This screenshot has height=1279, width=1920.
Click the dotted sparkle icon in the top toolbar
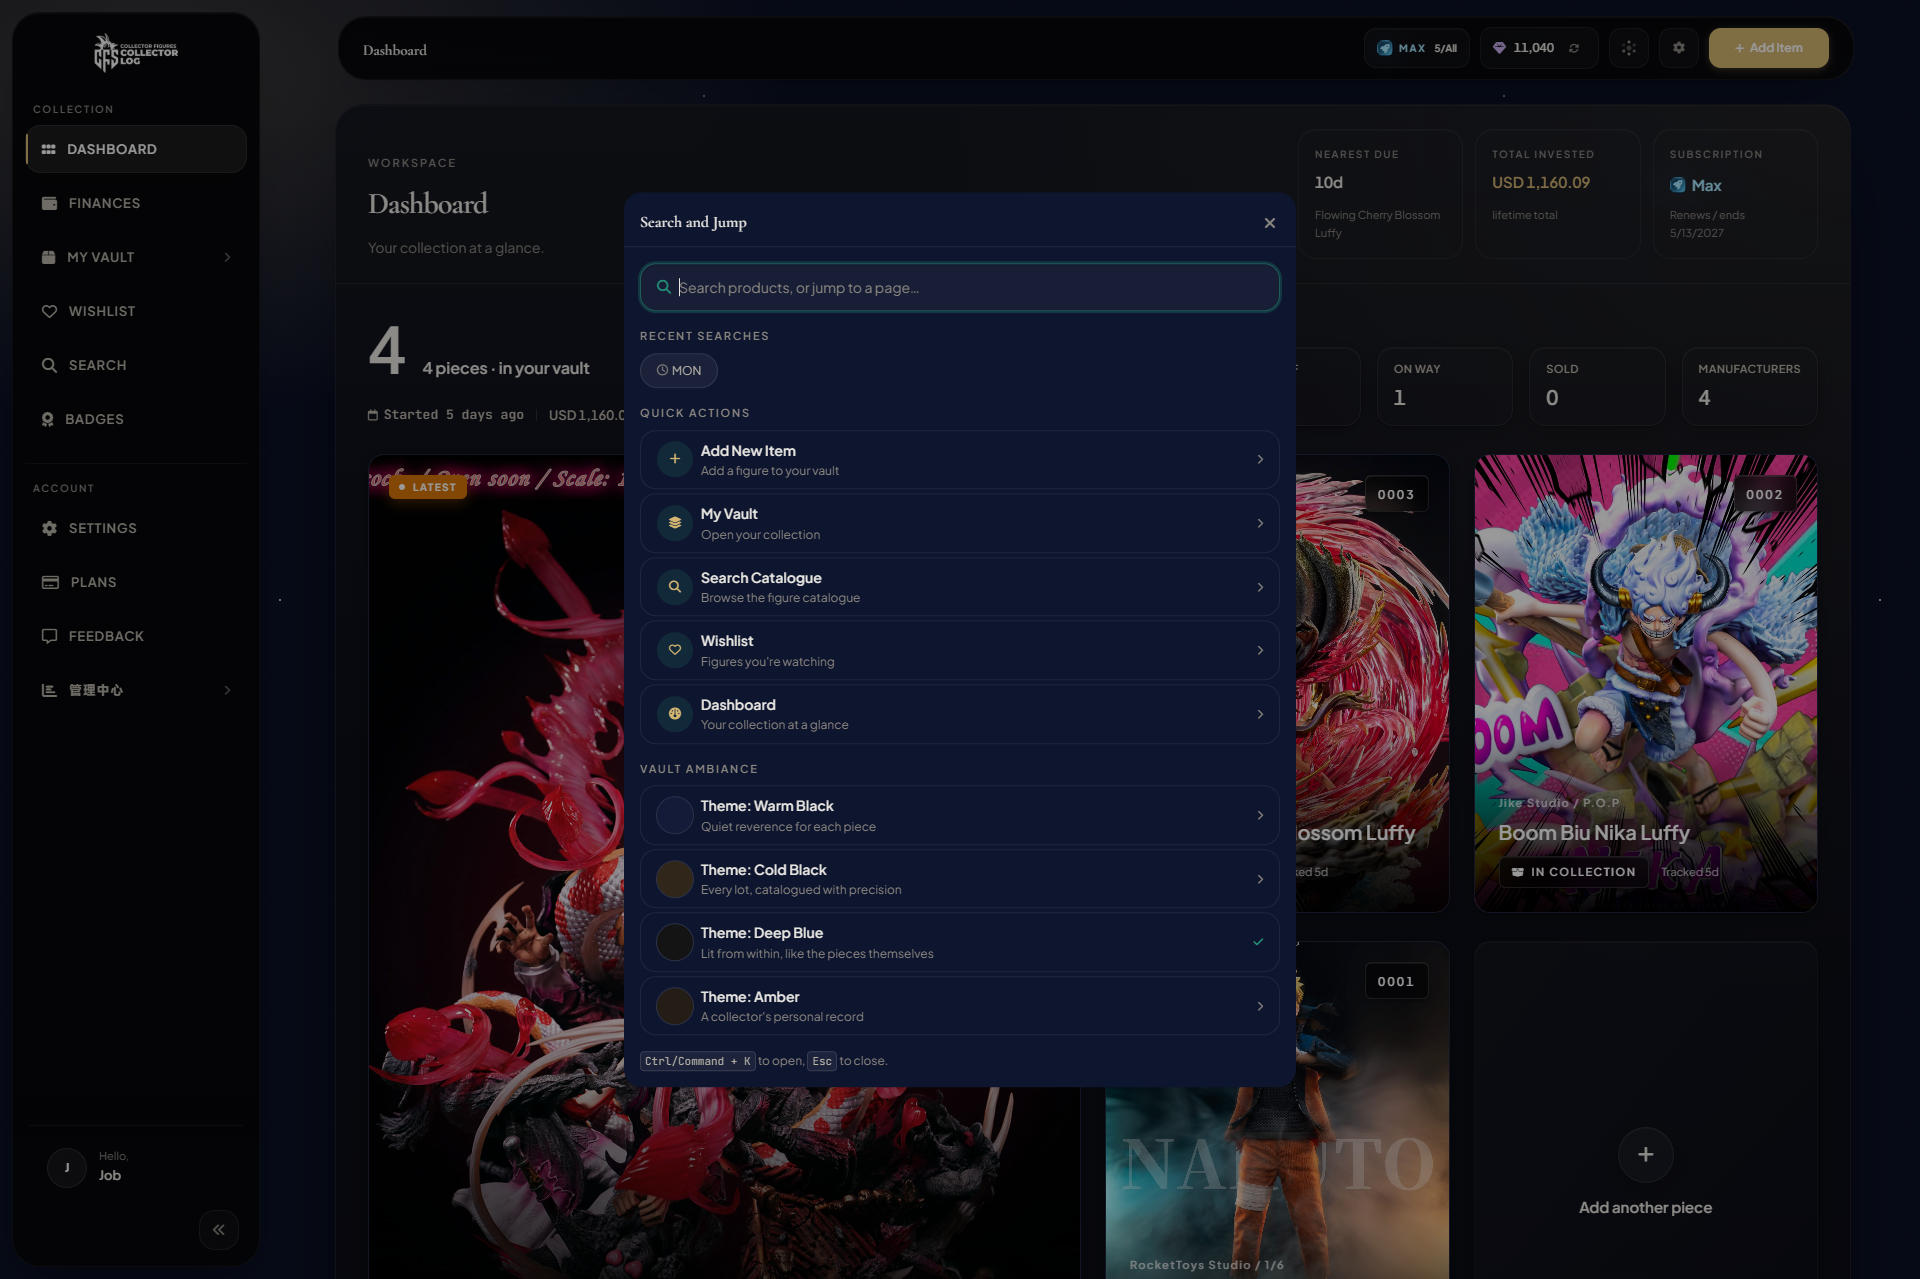1629,47
